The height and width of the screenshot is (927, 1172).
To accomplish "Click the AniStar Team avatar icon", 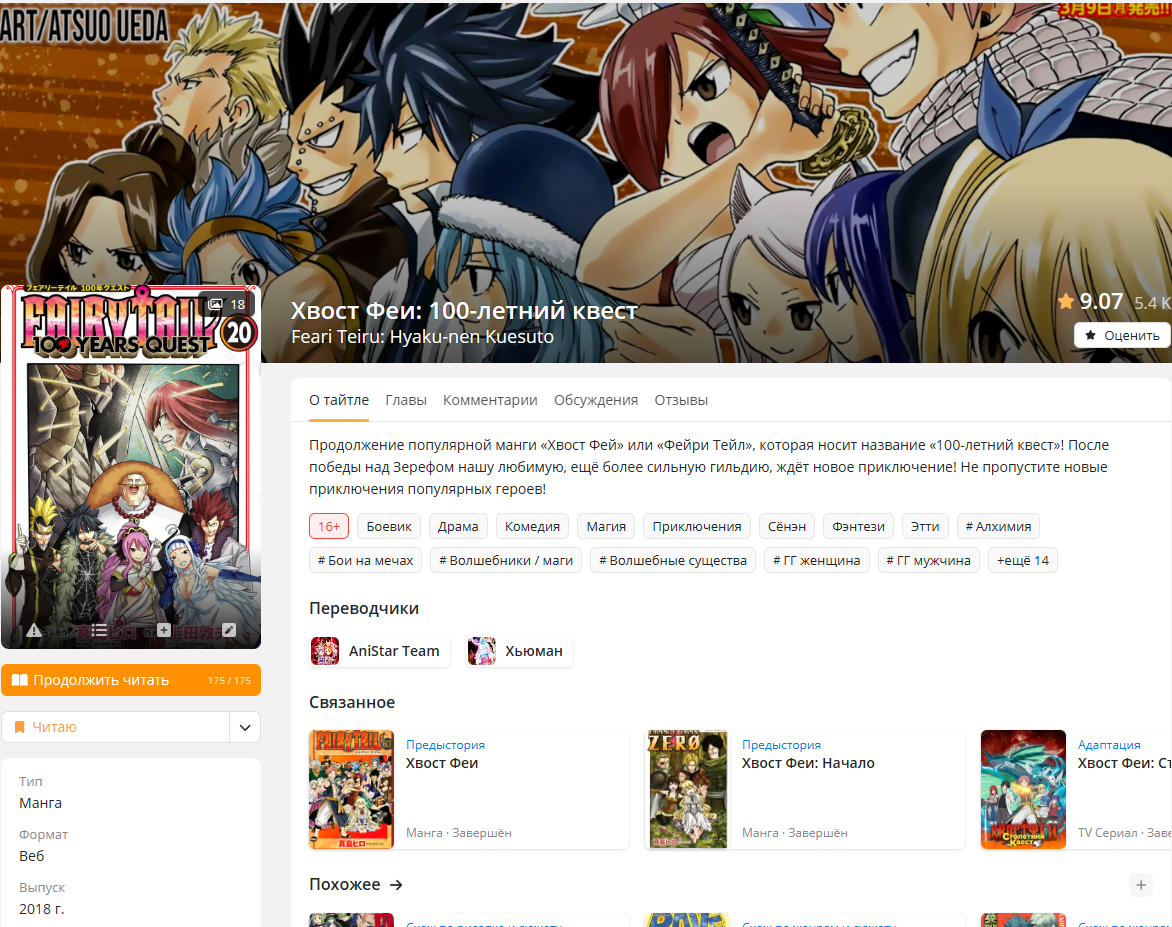I will point(325,651).
